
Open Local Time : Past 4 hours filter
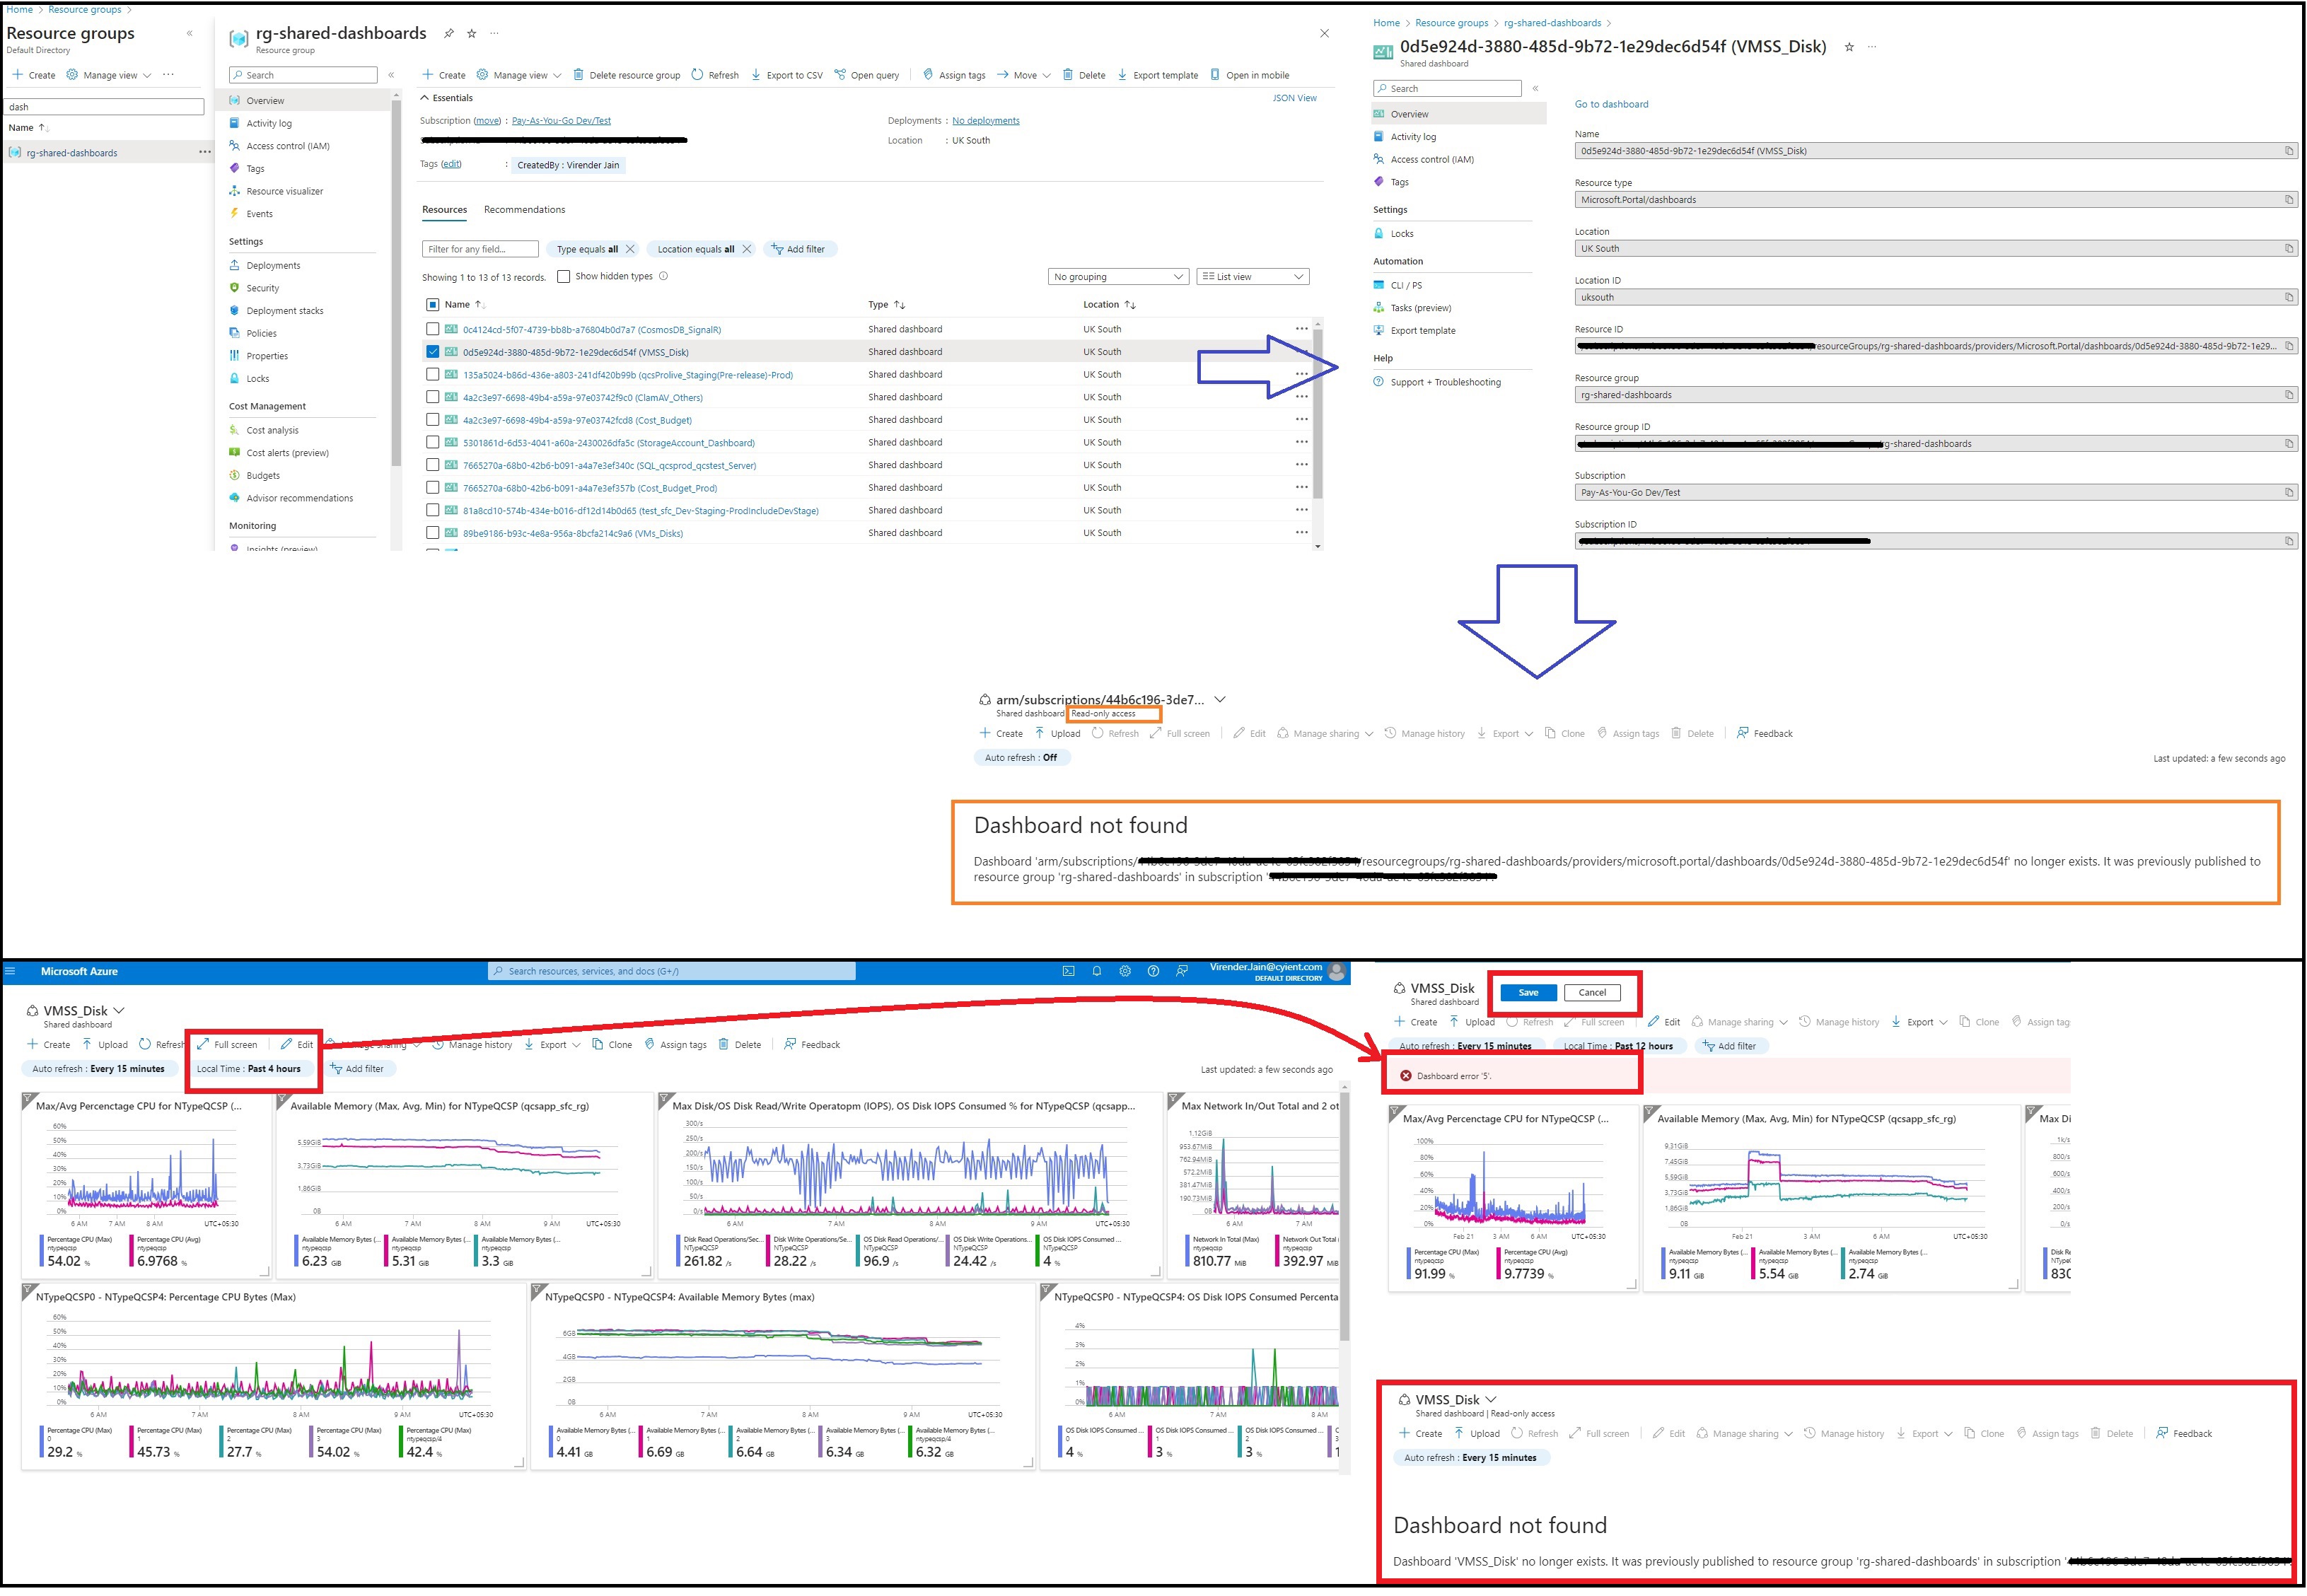(x=248, y=1069)
